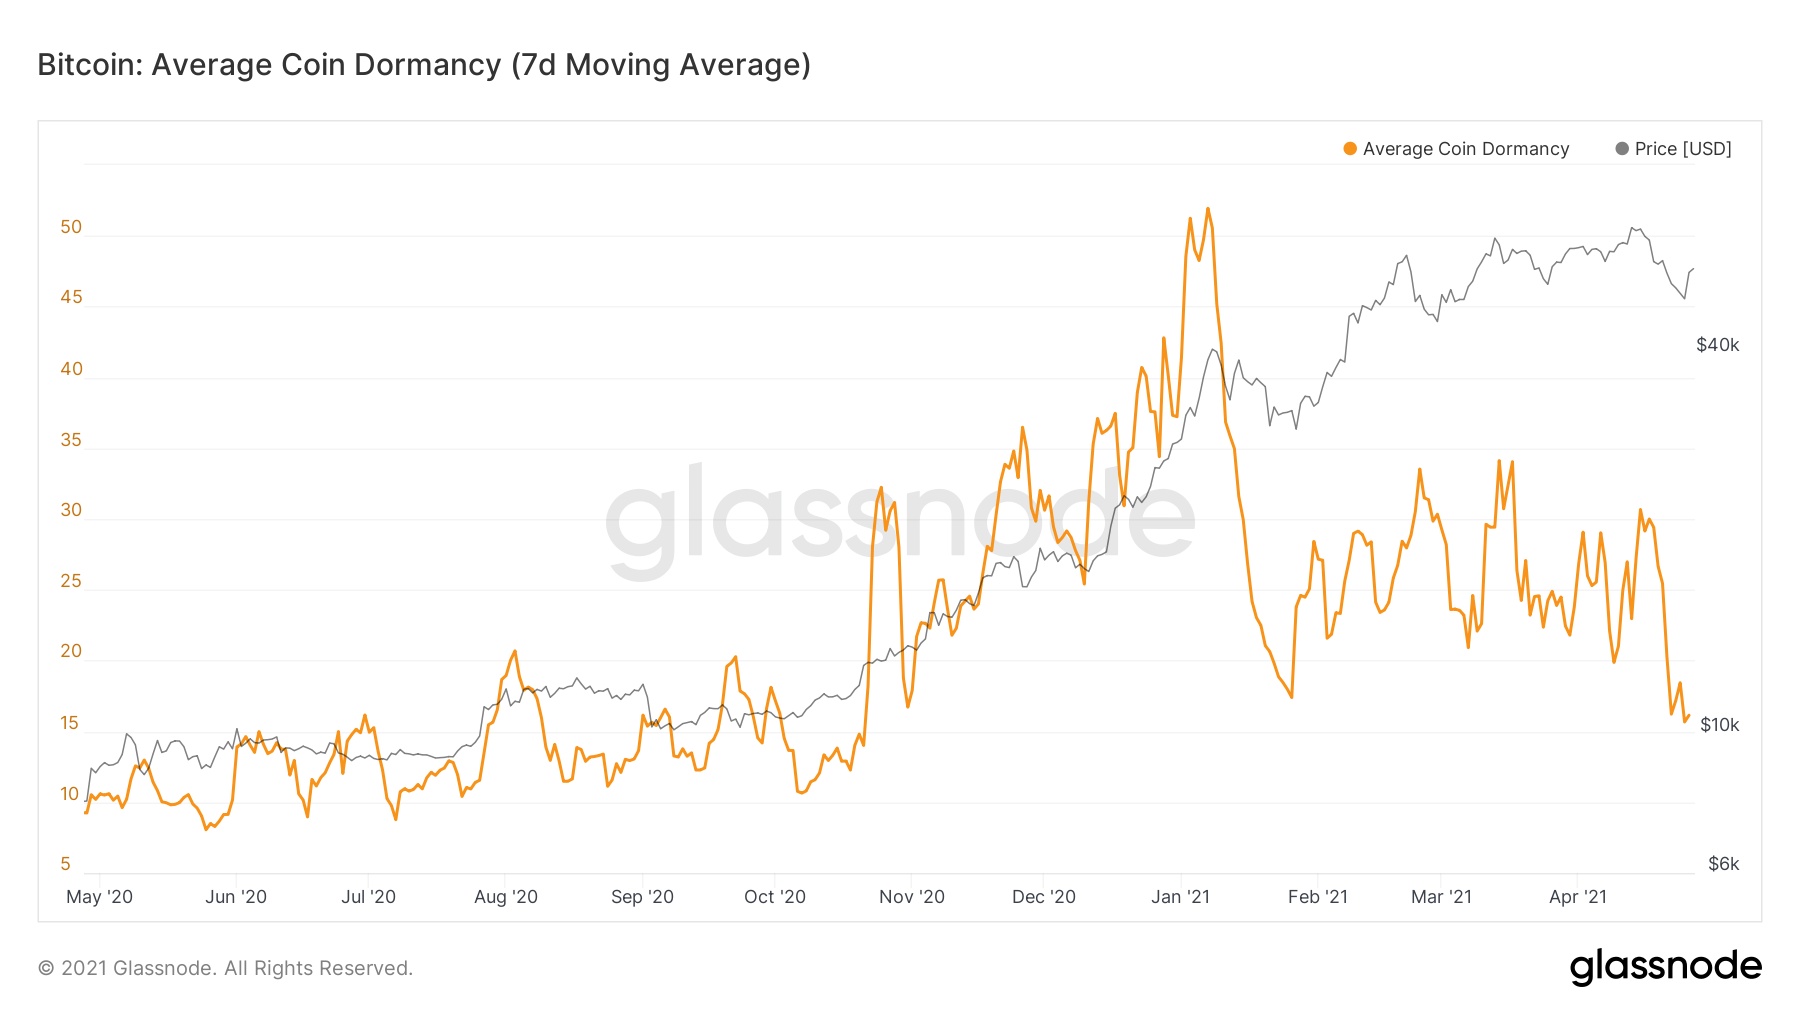The height and width of the screenshot is (1013, 1800).
Task: Click the $40k price axis label
Action: pos(1718,345)
